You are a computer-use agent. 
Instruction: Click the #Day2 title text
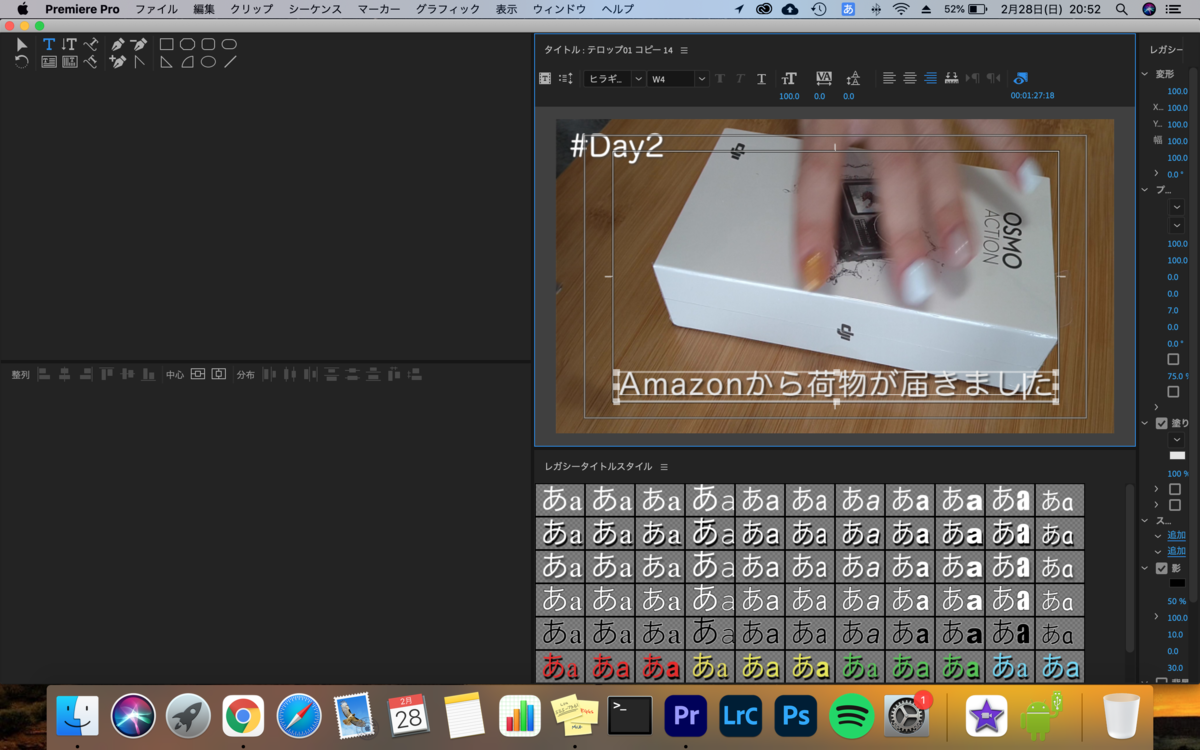pos(617,146)
